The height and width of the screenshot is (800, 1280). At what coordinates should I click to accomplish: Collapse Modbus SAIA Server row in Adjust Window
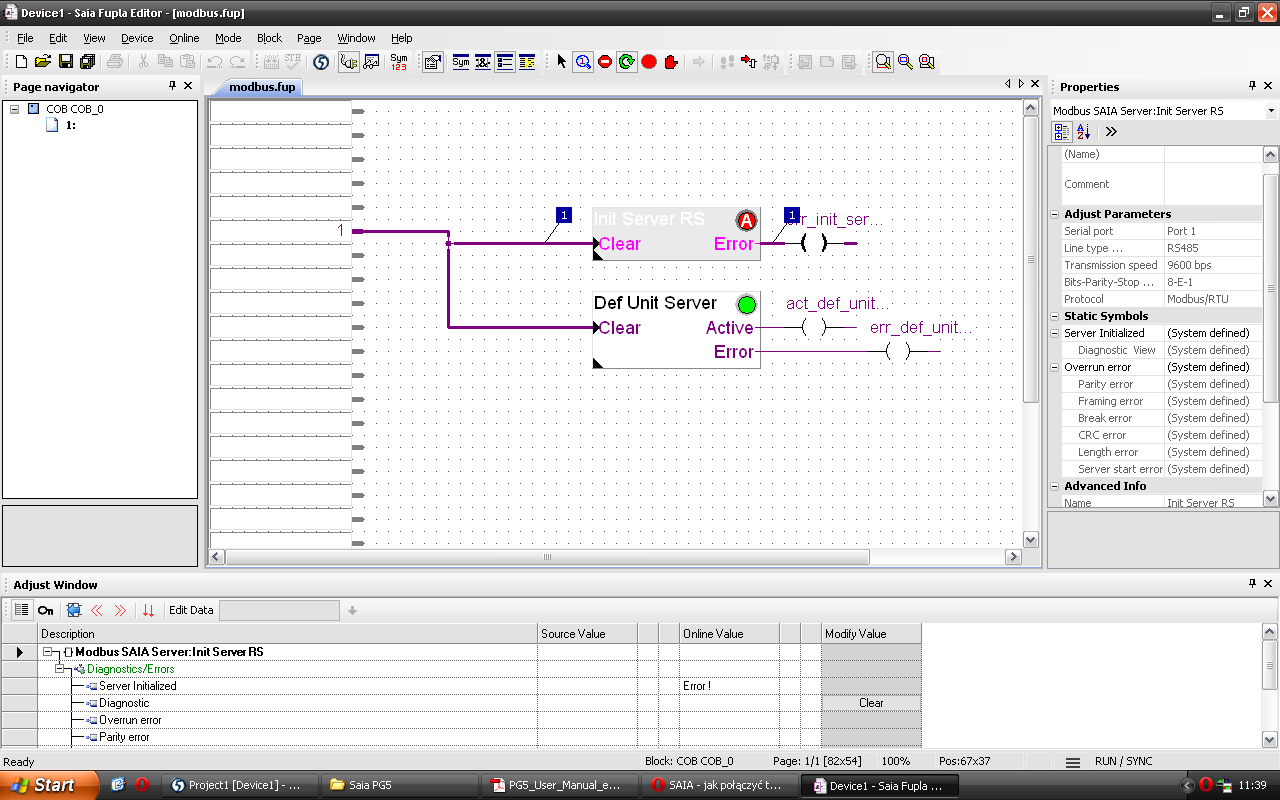pyautogui.click(x=48, y=652)
